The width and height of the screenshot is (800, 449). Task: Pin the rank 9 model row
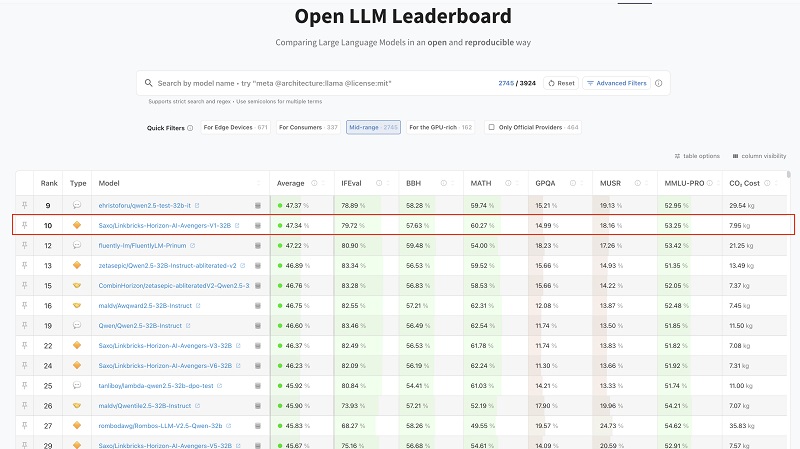tap(26, 205)
